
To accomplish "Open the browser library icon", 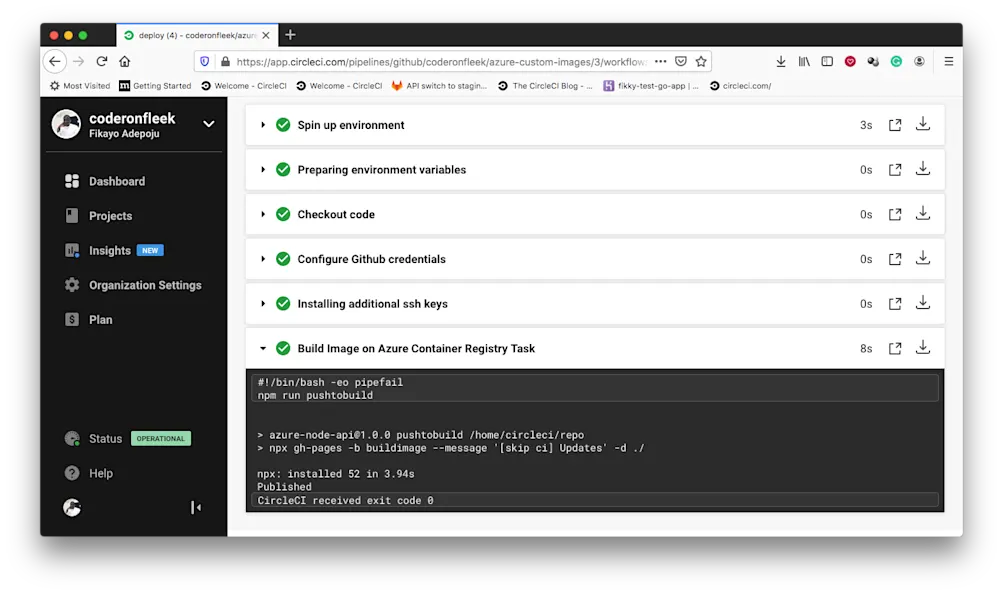I will tap(804, 61).
